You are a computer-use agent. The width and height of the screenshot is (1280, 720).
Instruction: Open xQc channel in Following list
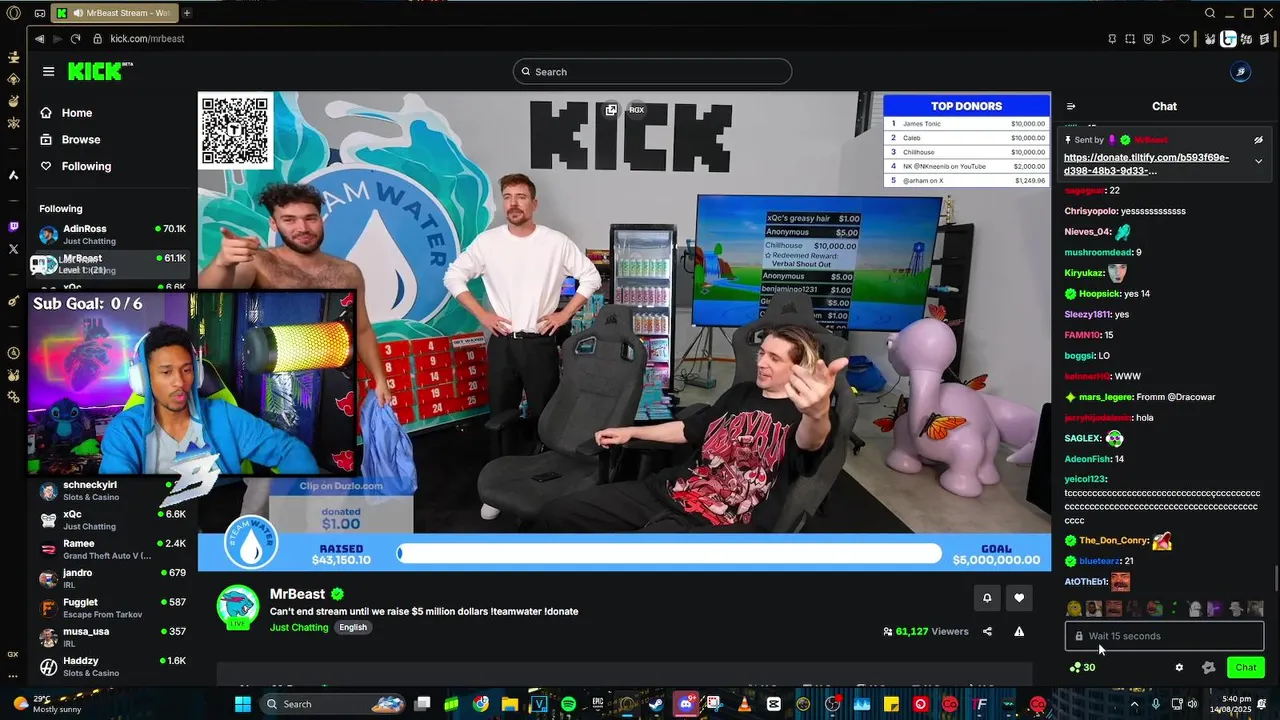click(112, 520)
